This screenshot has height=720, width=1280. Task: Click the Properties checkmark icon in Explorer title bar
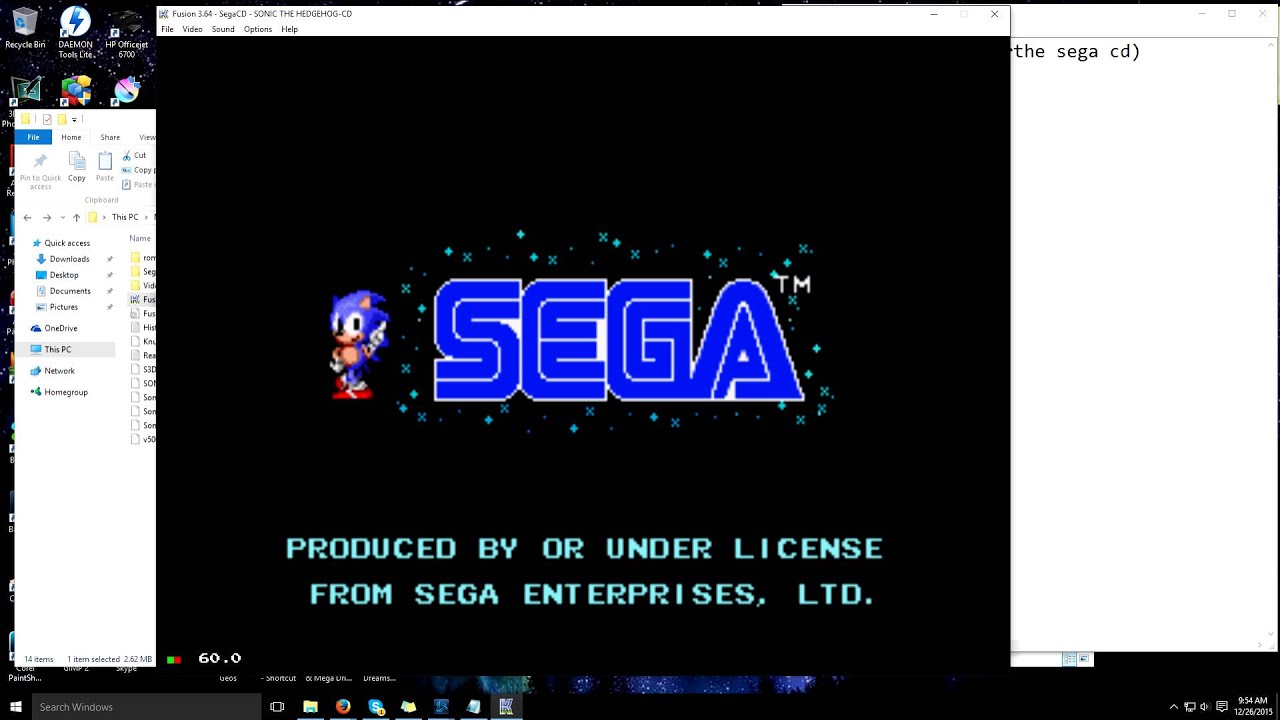pyautogui.click(x=46, y=119)
